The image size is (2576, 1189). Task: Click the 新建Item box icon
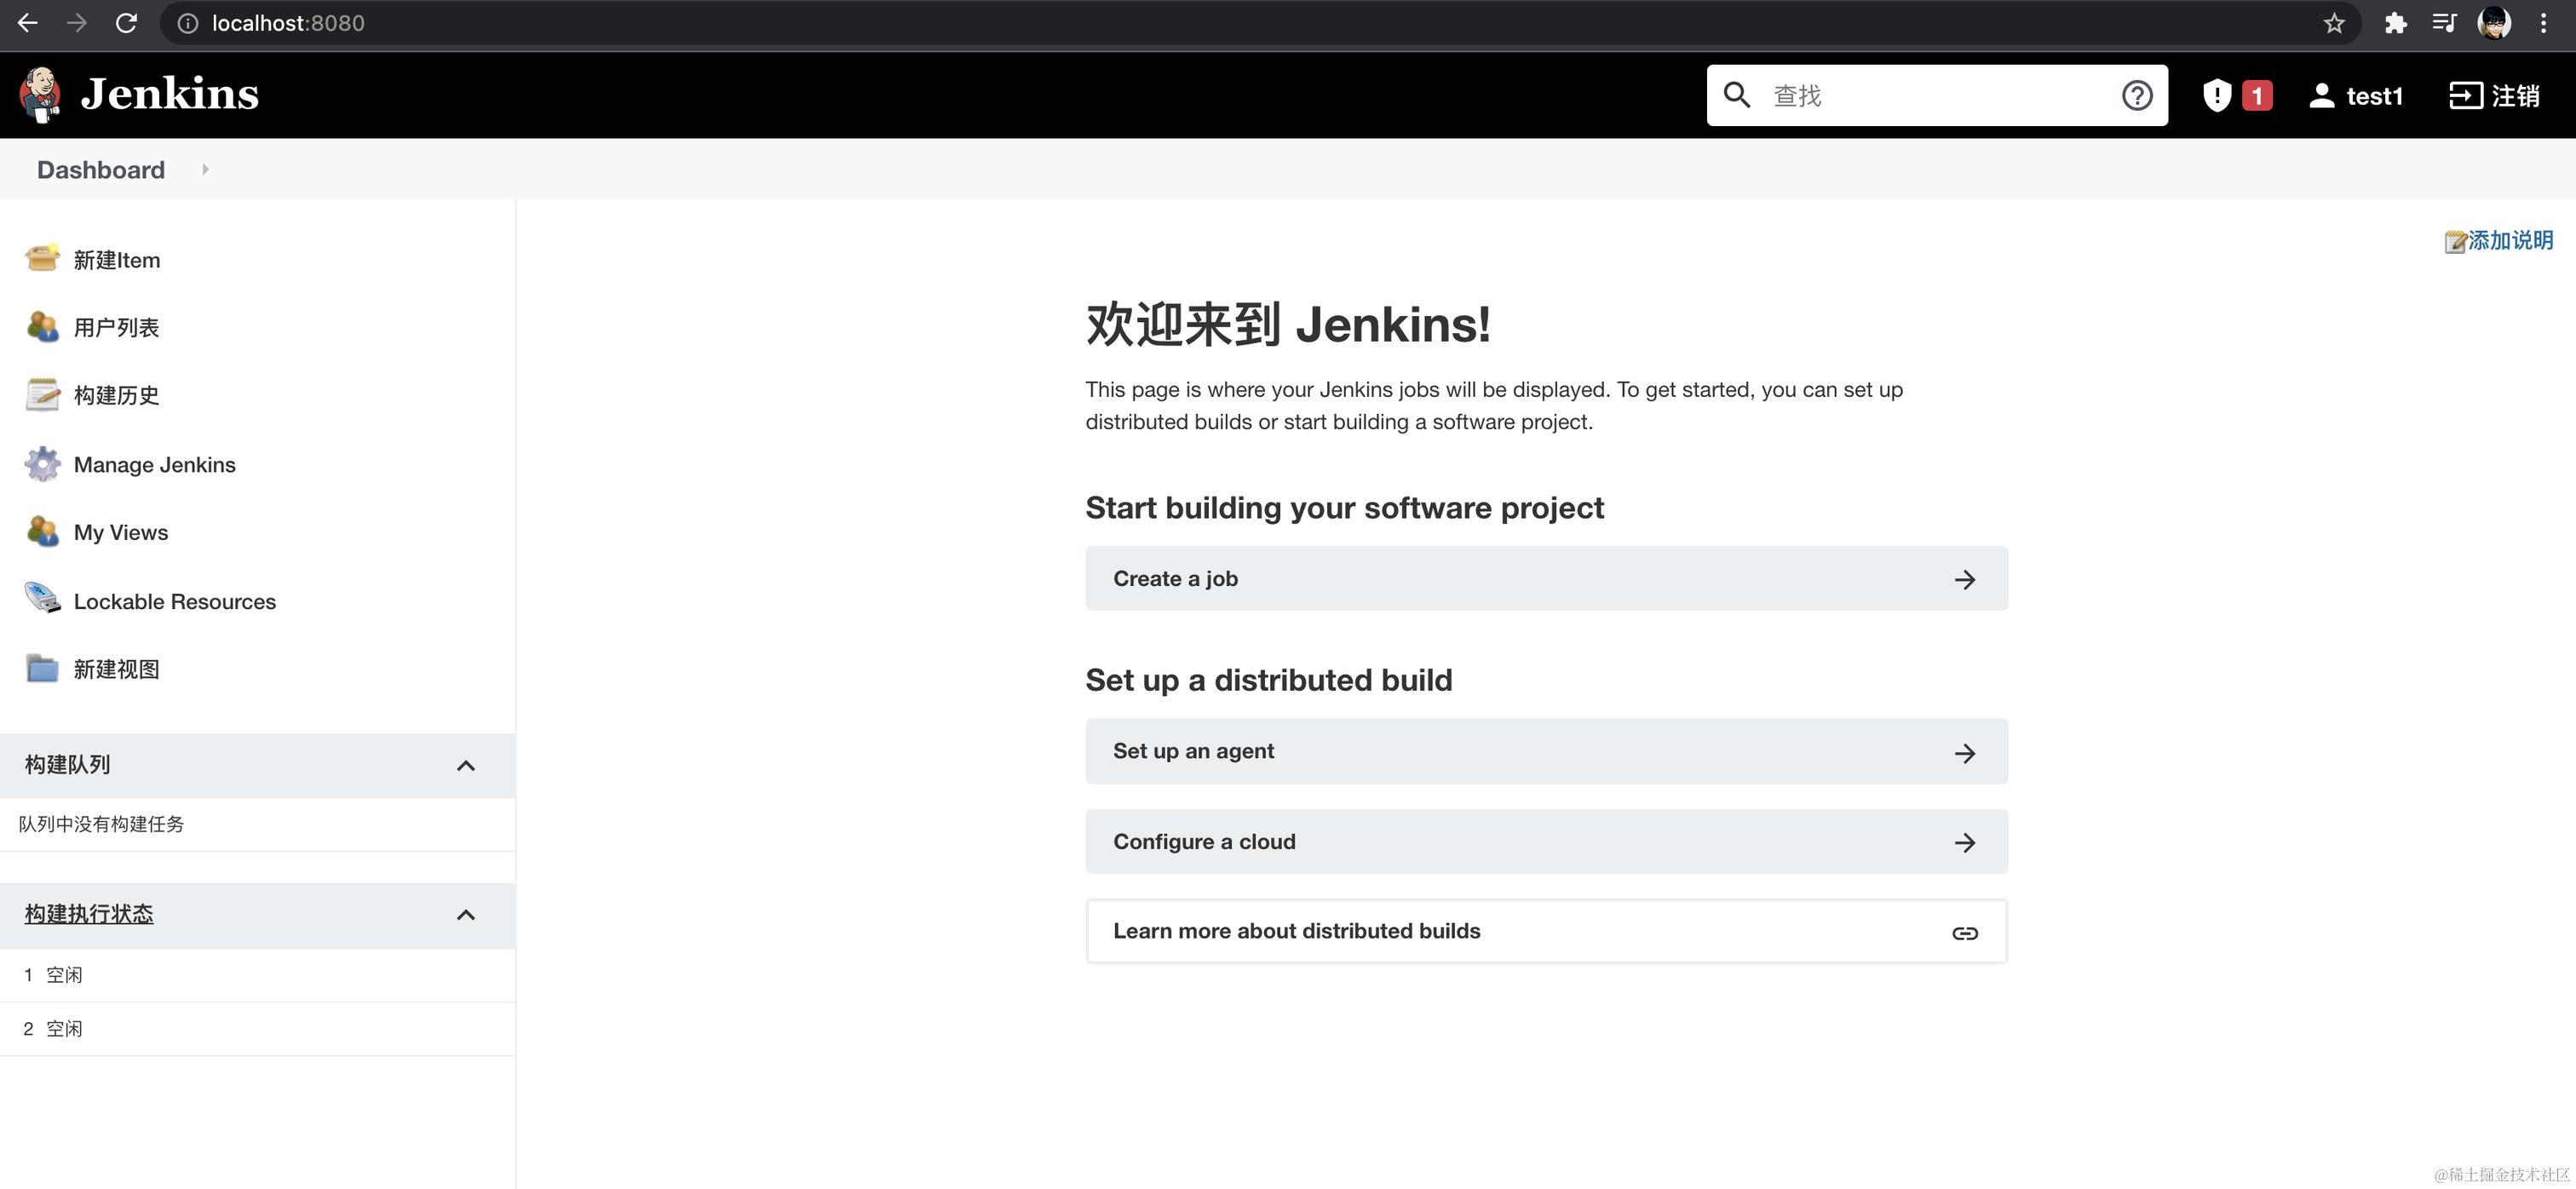42,259
